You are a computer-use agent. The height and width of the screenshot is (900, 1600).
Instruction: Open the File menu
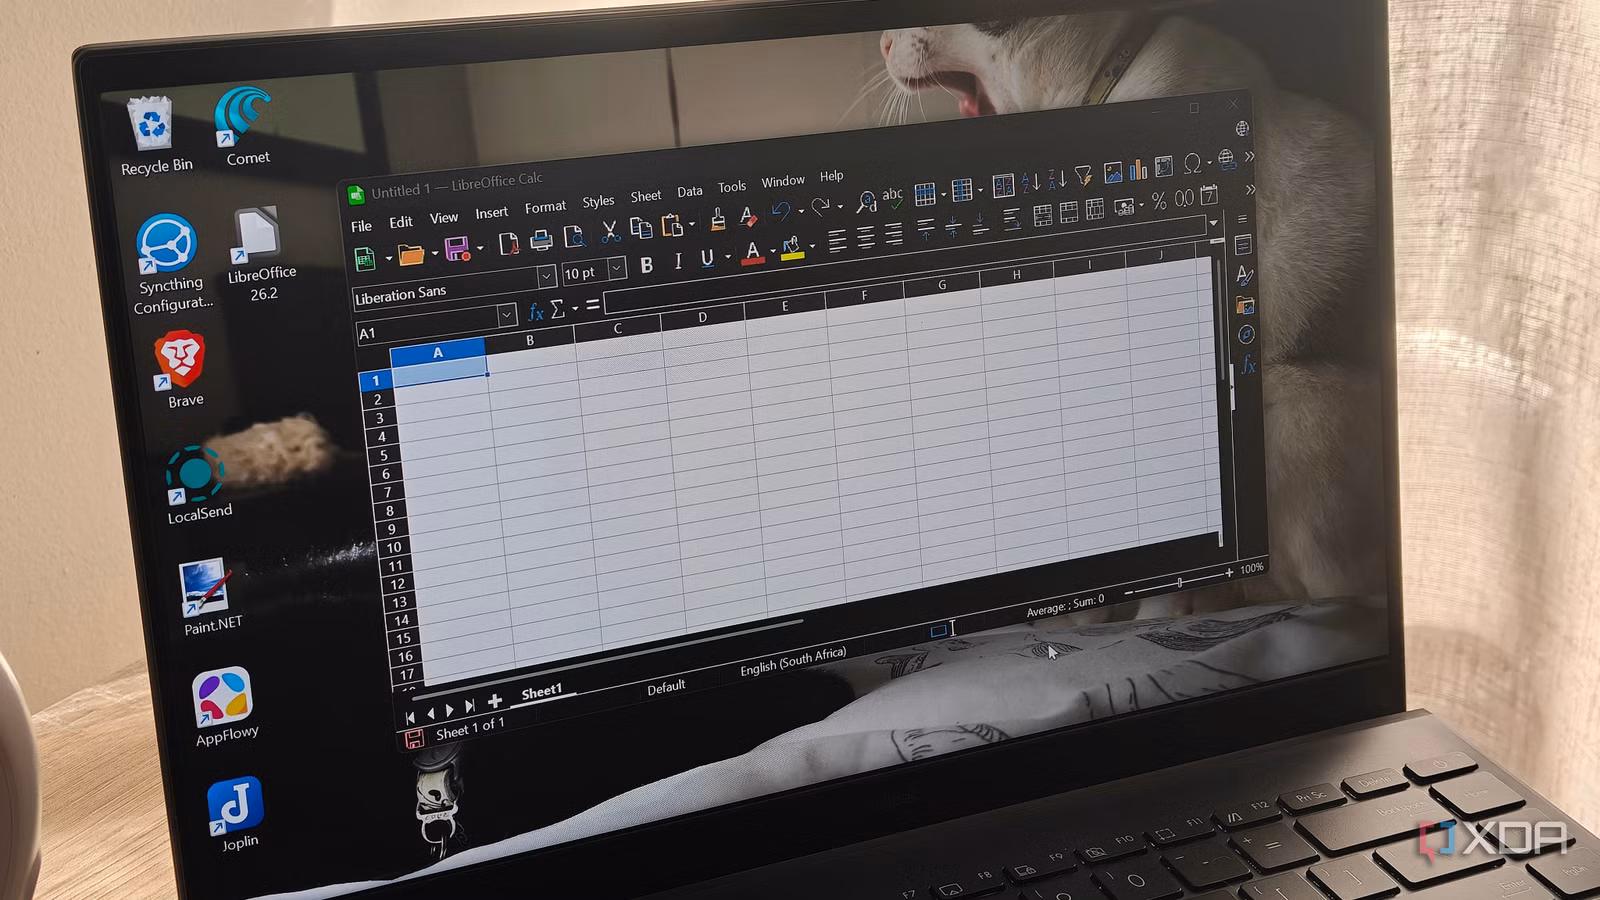tap(362, 227)
